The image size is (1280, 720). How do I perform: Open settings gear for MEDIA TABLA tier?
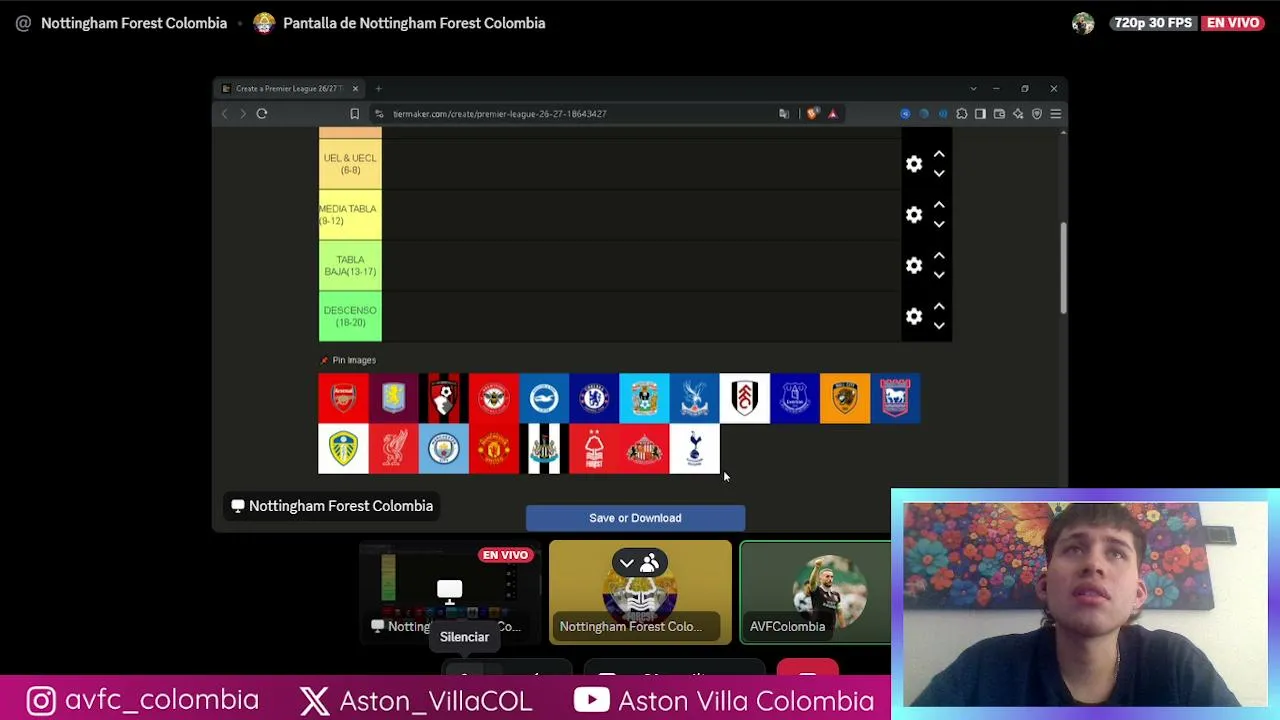[x=914, y=215]
